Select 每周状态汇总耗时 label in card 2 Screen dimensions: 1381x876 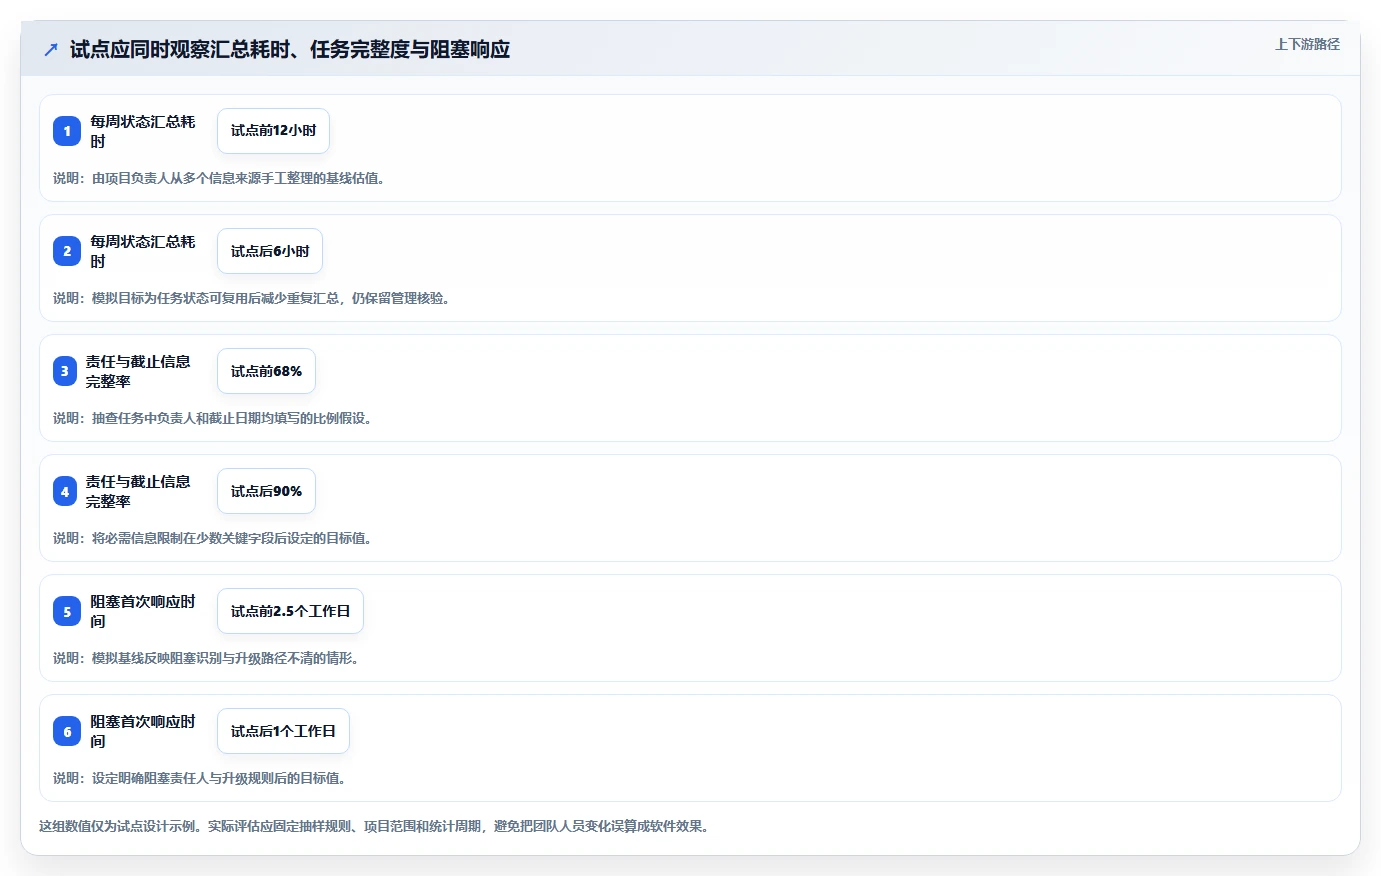click(x=143, y=251)
